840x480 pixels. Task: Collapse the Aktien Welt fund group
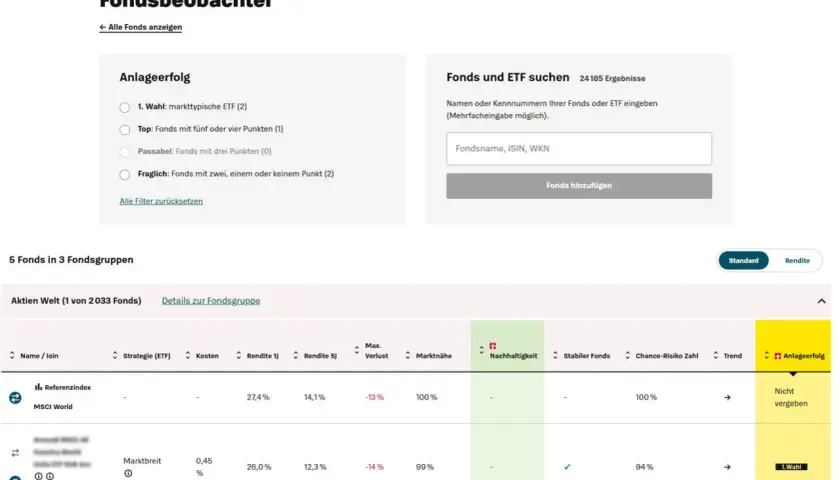click(x=821, y=301)
